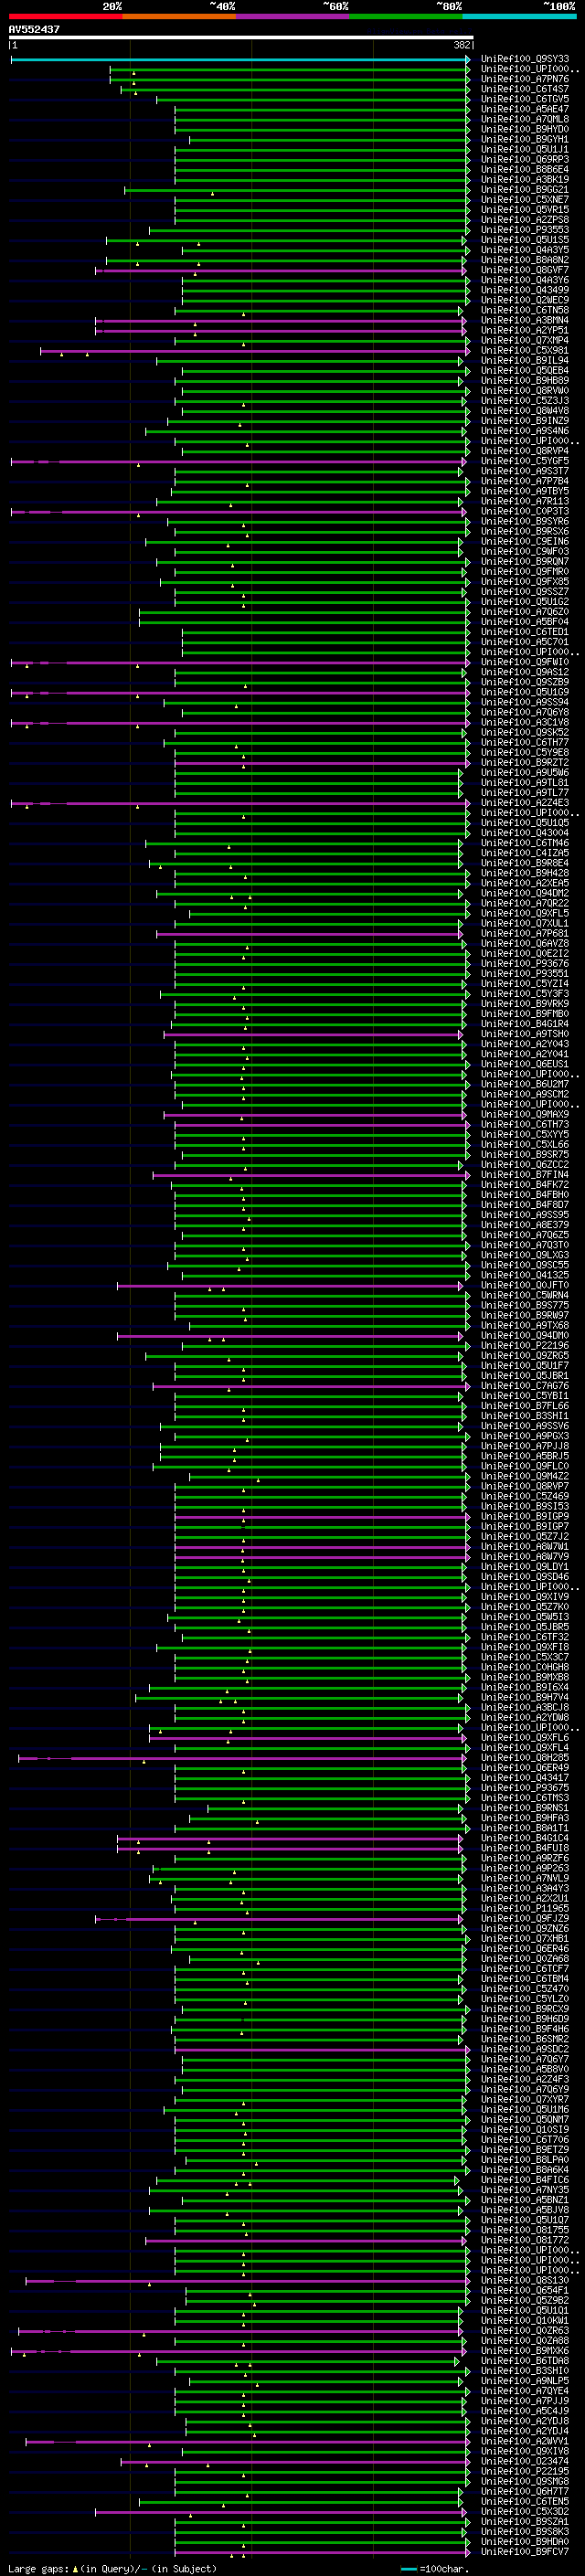This screenshot has height=2576, width=585.
Task: Select hit UniRef100_A7PN76
Action: (x=525, y=79)
